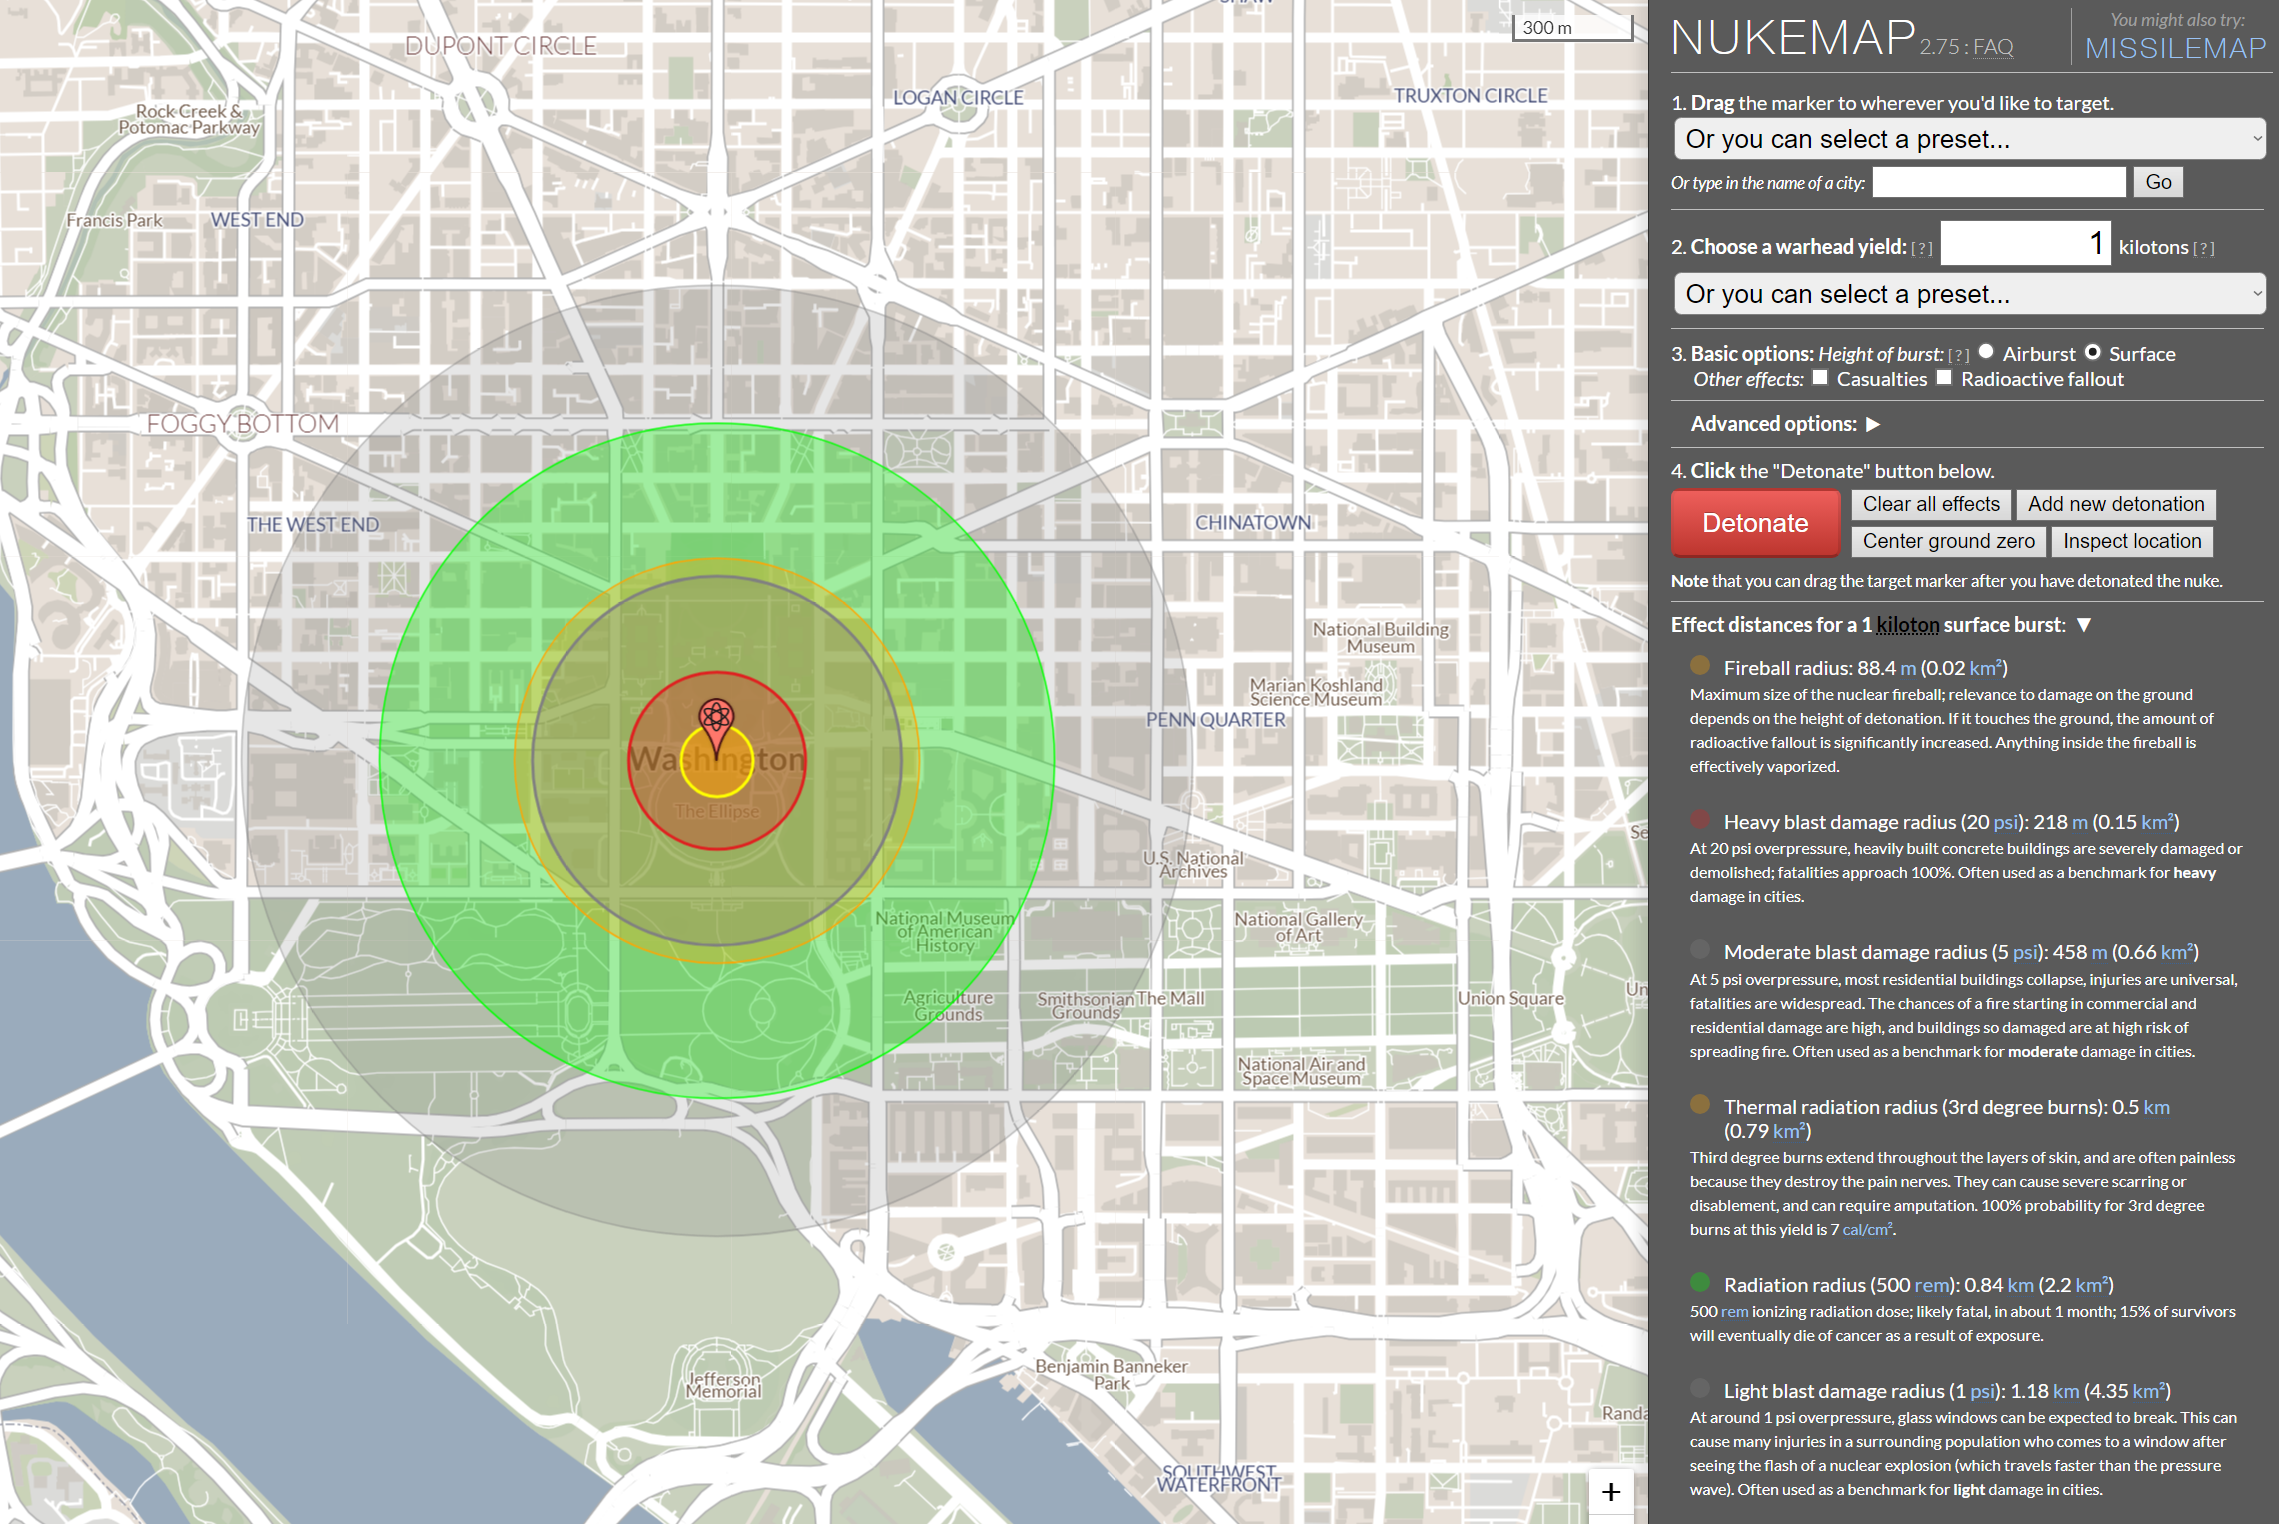2279x1524 pixels.
Task: Click the Jefferson Memorial map label
Action: click(724, 1385)
